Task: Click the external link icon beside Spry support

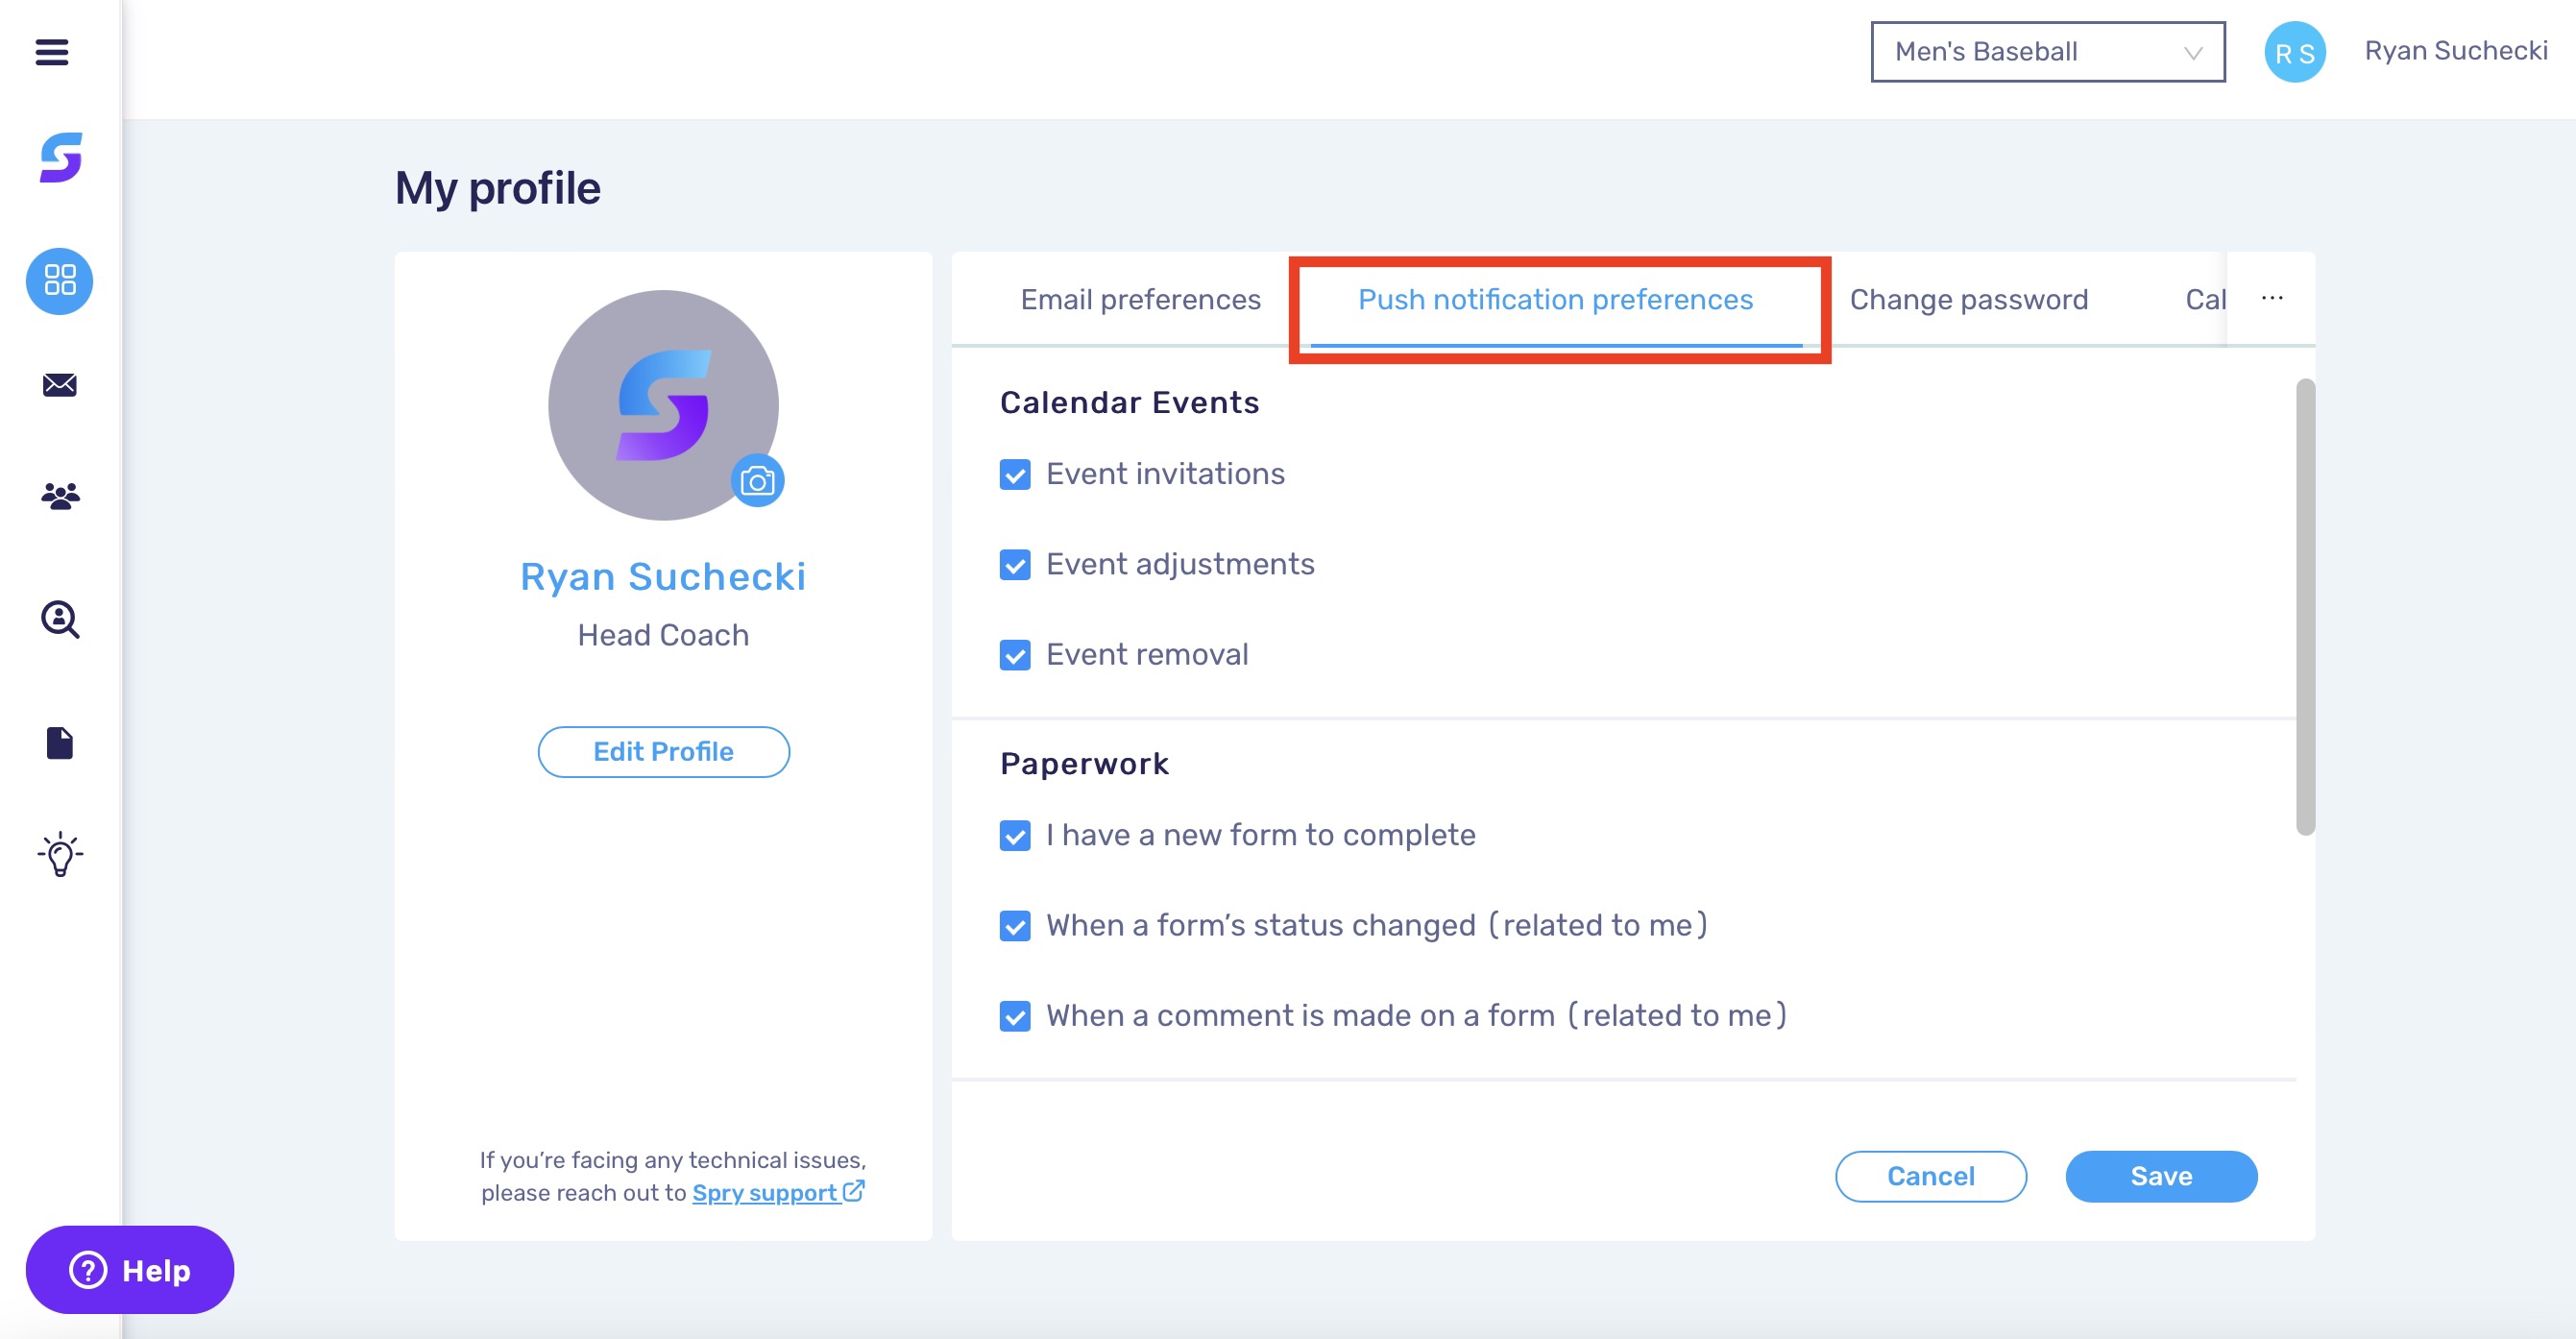Action: click(853, 1191)
